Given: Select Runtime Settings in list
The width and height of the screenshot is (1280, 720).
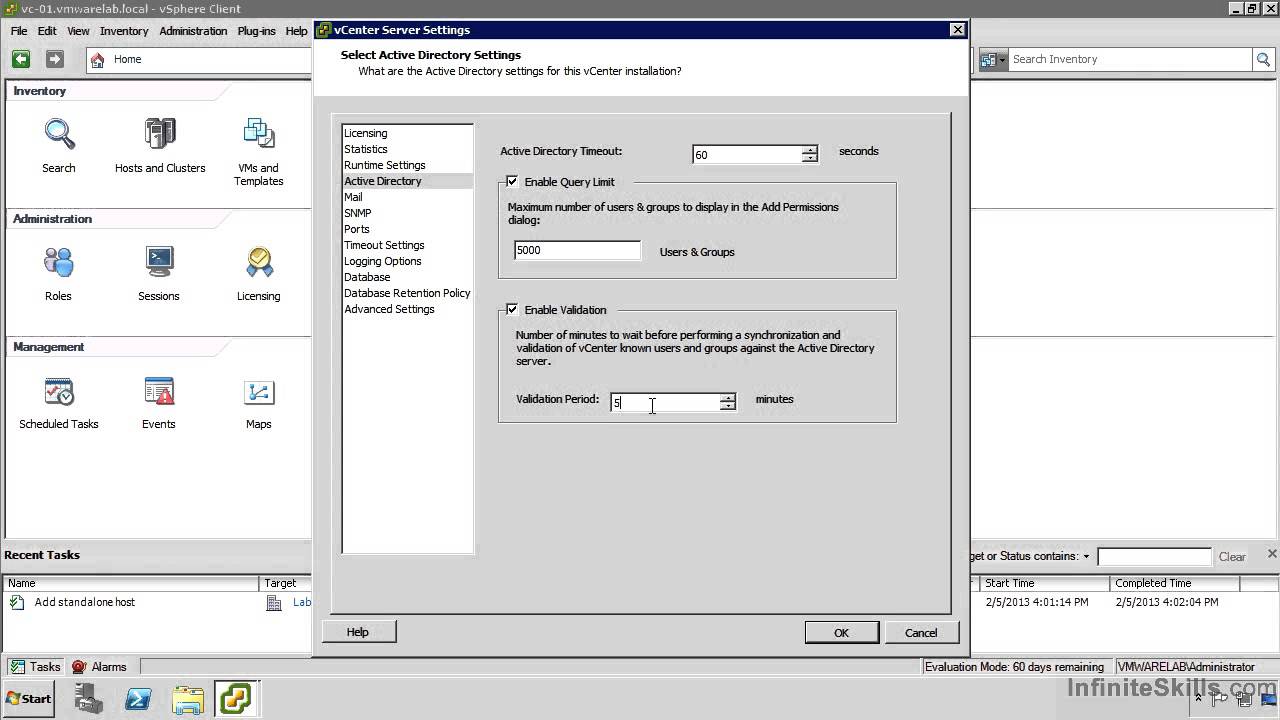Looking at the screenshot, I should (x=407, y=165).
